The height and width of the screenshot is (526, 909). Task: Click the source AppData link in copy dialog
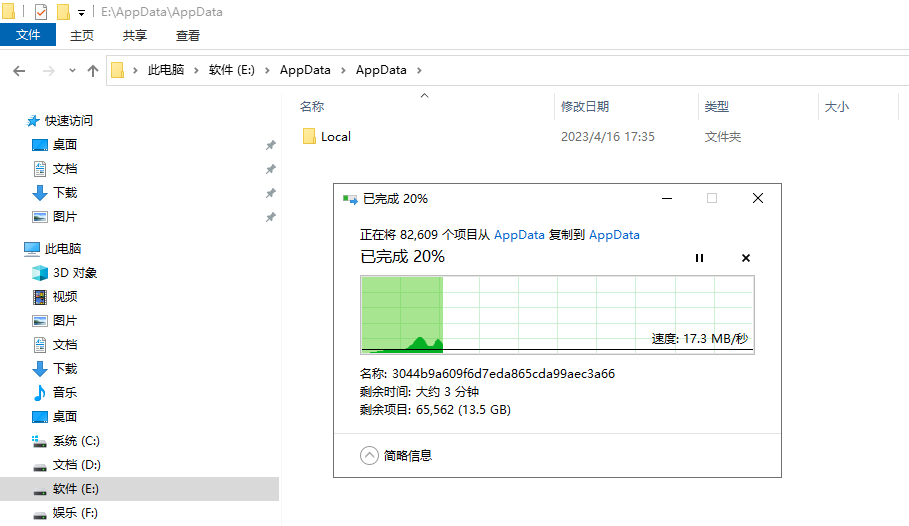click(x=519, y=235)
